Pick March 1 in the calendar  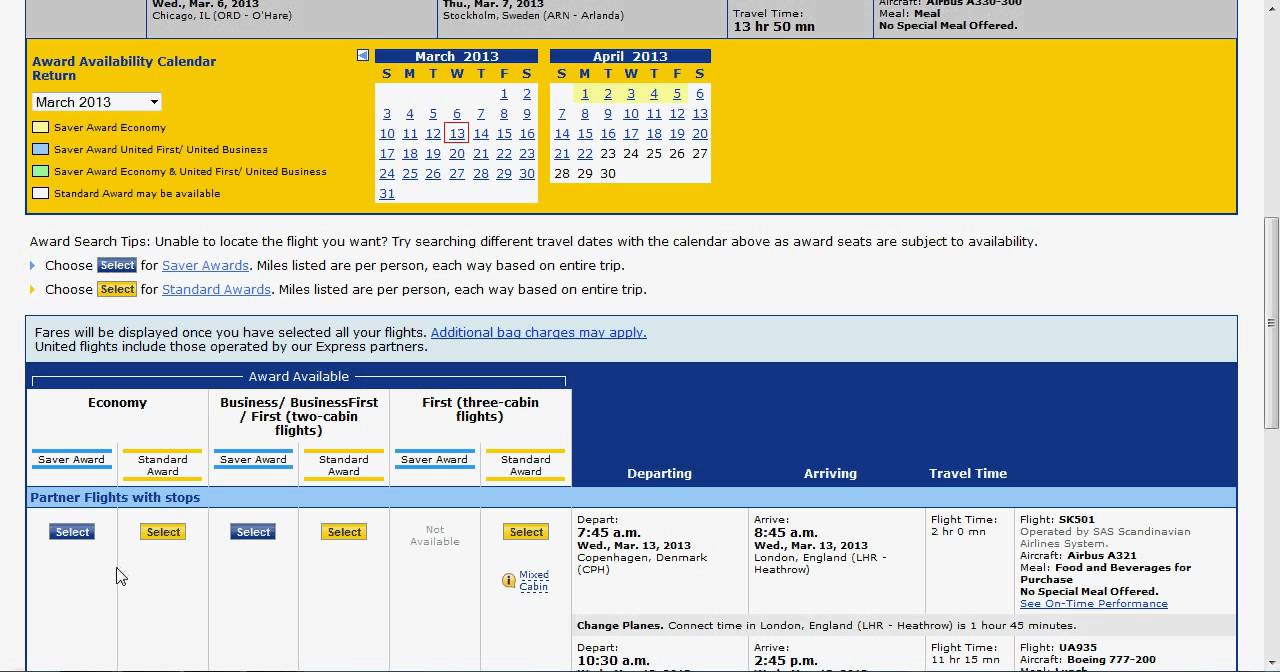point(504,94)
